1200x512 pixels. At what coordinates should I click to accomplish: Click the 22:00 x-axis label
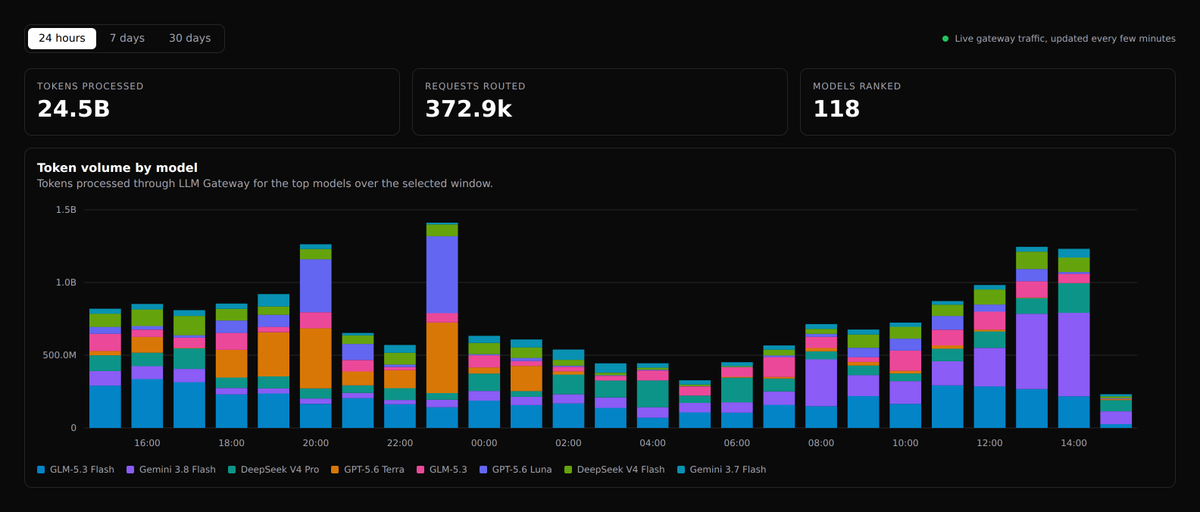pos(400,443)
